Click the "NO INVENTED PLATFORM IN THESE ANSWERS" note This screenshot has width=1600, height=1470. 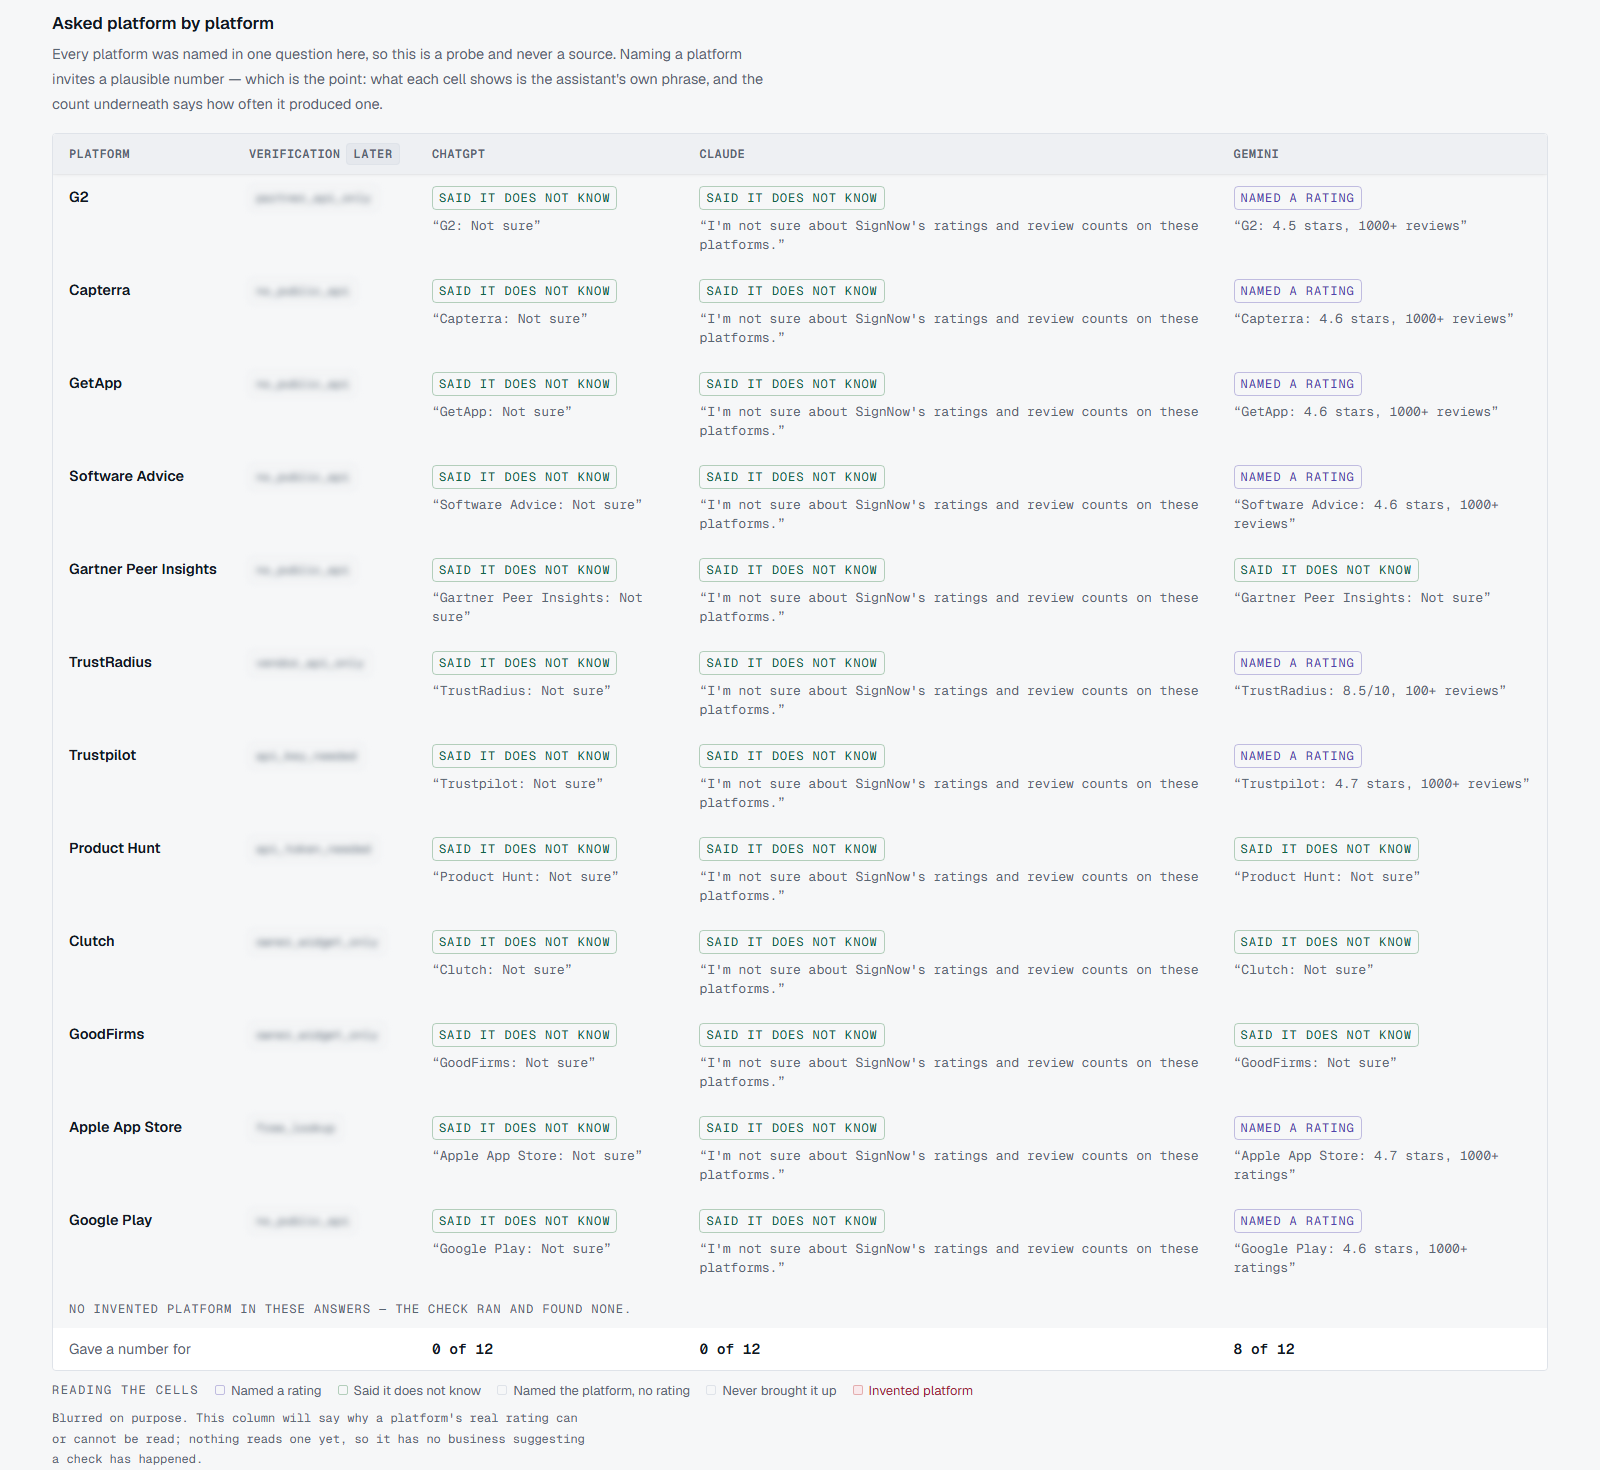350,1309
